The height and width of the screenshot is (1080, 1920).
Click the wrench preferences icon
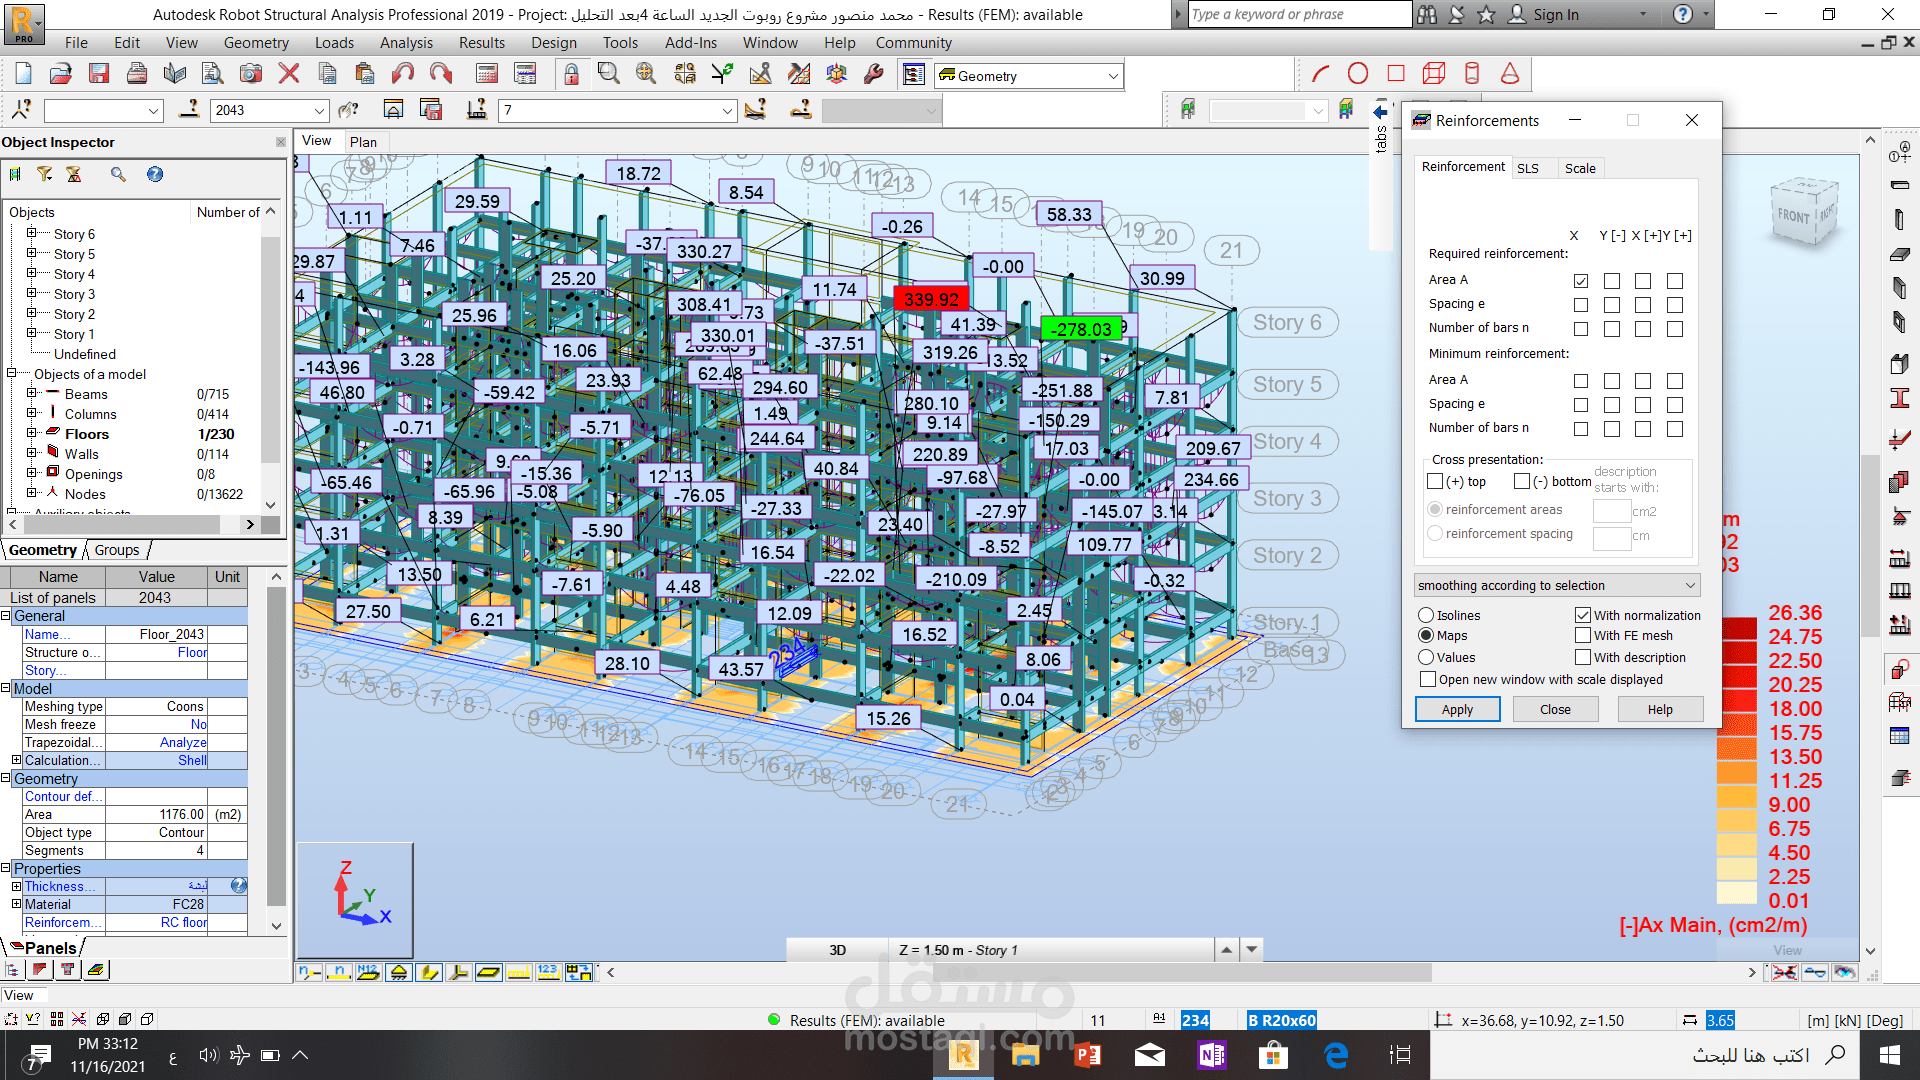(x=873, y=74)
